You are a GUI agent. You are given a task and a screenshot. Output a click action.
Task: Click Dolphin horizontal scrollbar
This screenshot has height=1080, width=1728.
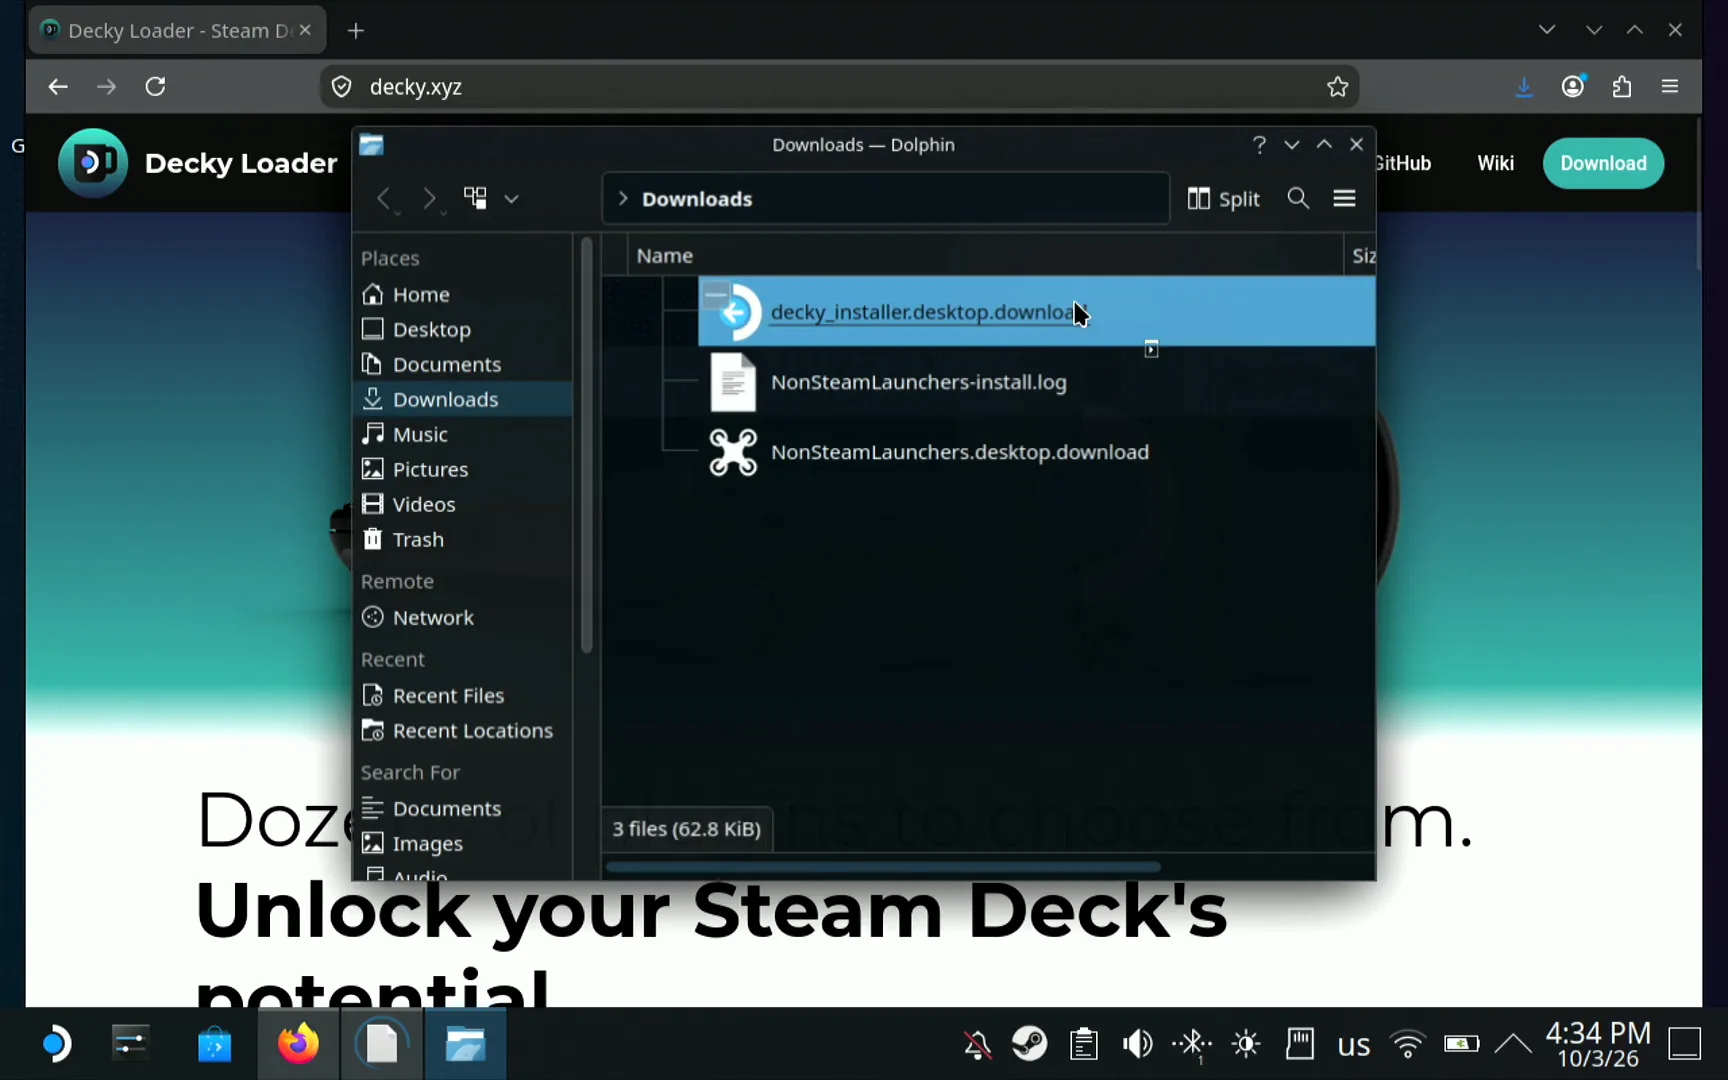[x=883, y=867]
